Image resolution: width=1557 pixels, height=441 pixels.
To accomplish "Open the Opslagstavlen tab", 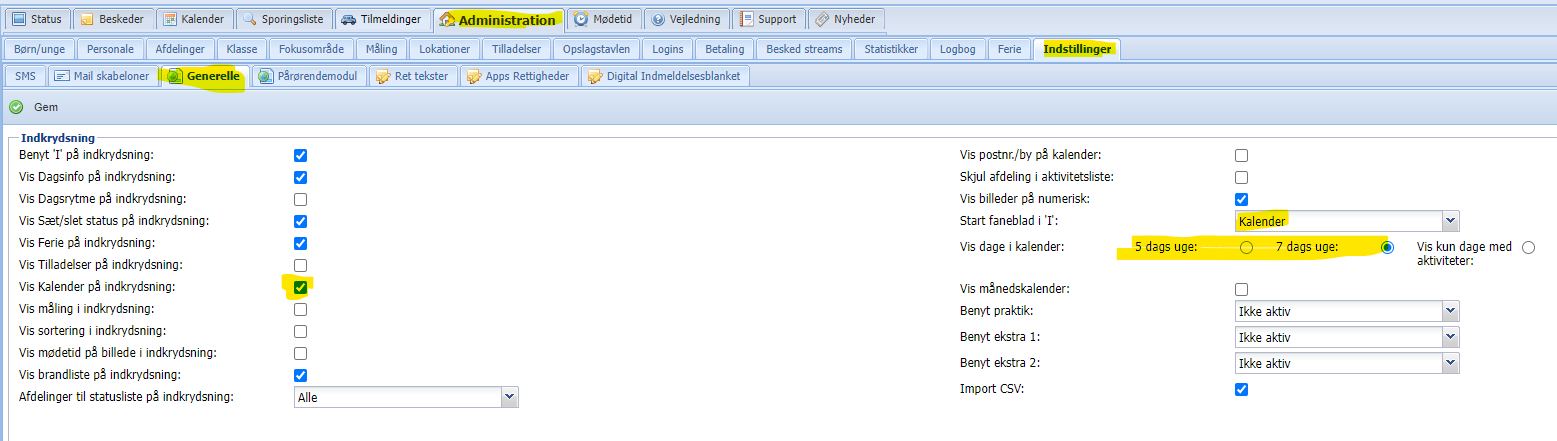I will (x=596, y=49).
